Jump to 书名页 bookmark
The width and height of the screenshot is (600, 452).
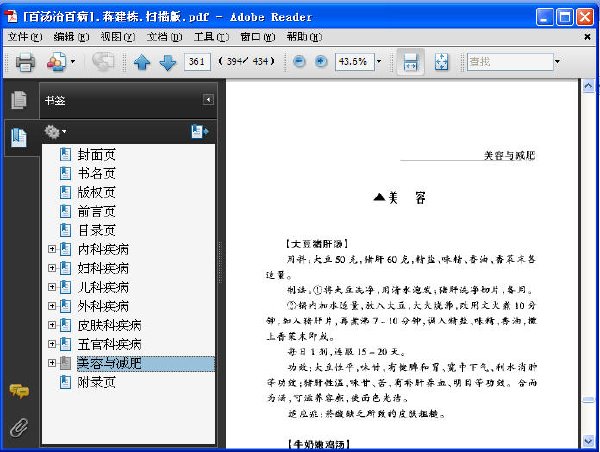[x=96, y=173]
